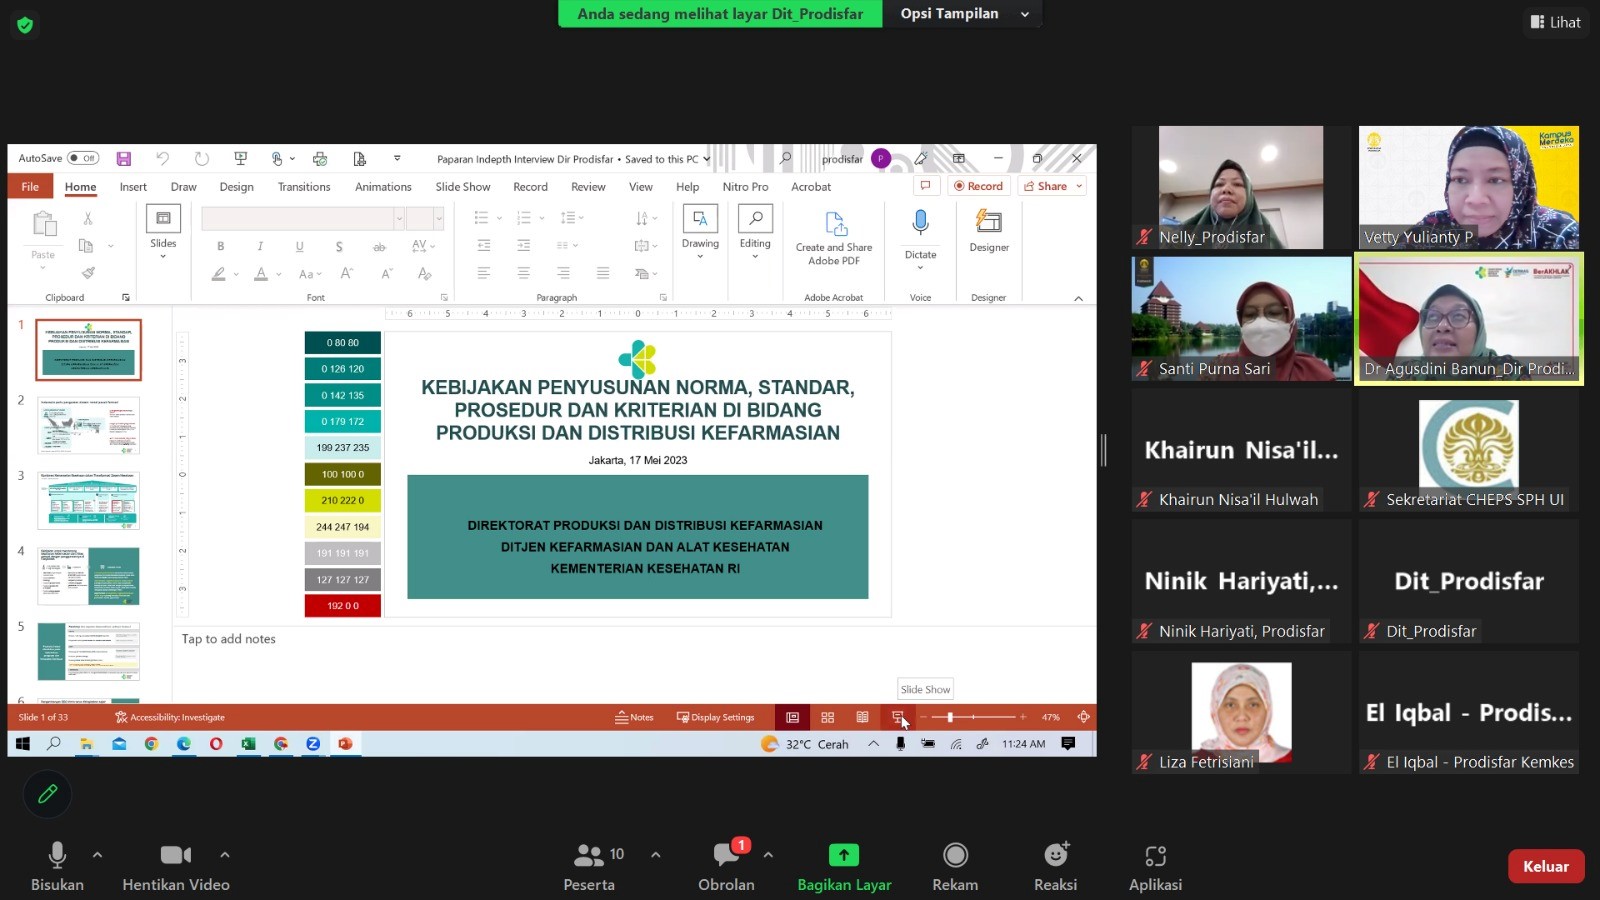
Task: Click the green Bagikan Layar share icon
Action: [x=843, y=855]
